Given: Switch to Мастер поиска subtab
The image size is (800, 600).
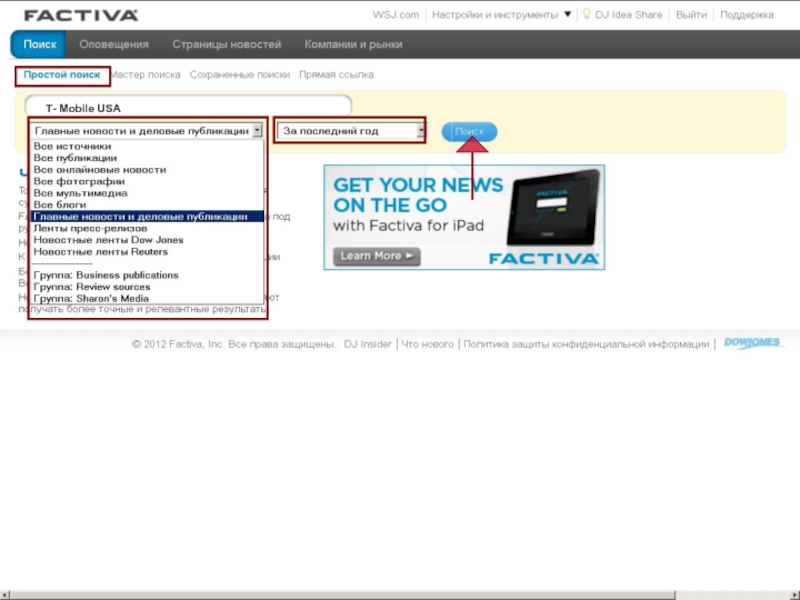Looking at the screenshot, I should click(x=146, y=74).
